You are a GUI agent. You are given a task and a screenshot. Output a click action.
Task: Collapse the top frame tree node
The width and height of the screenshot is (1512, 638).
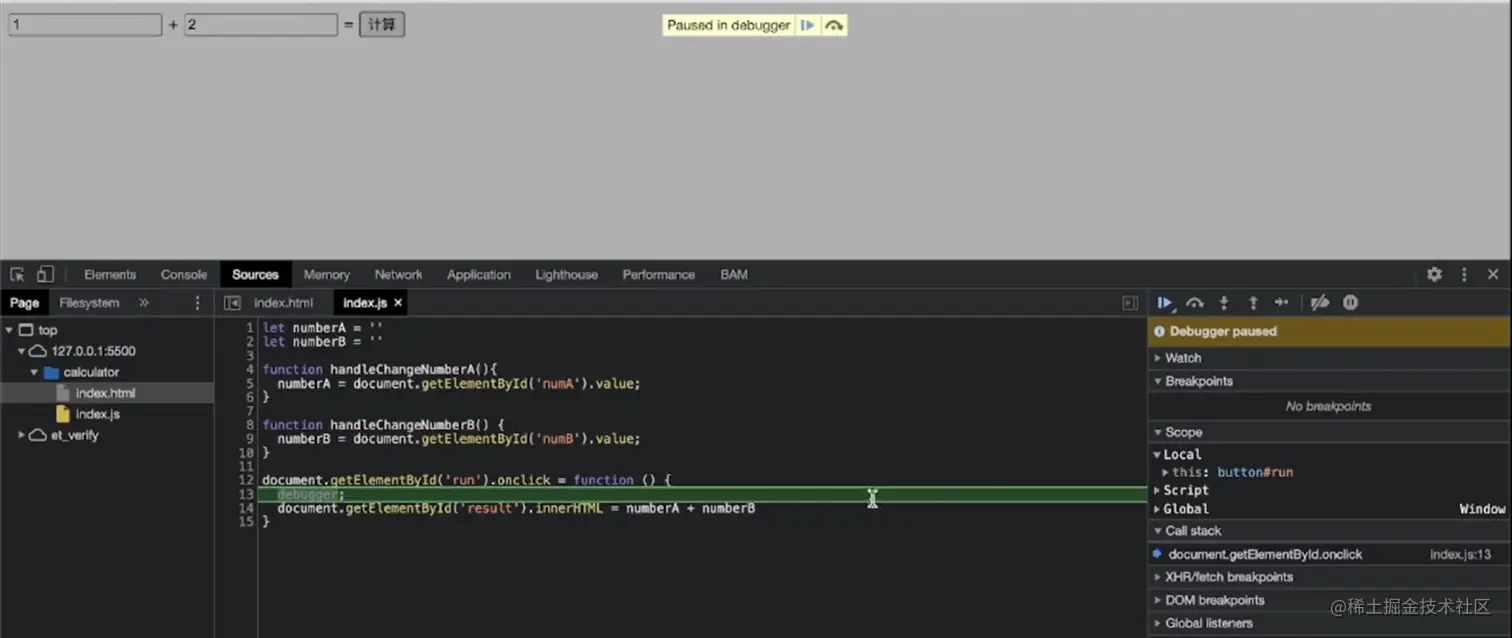click(x=9, y=330)
